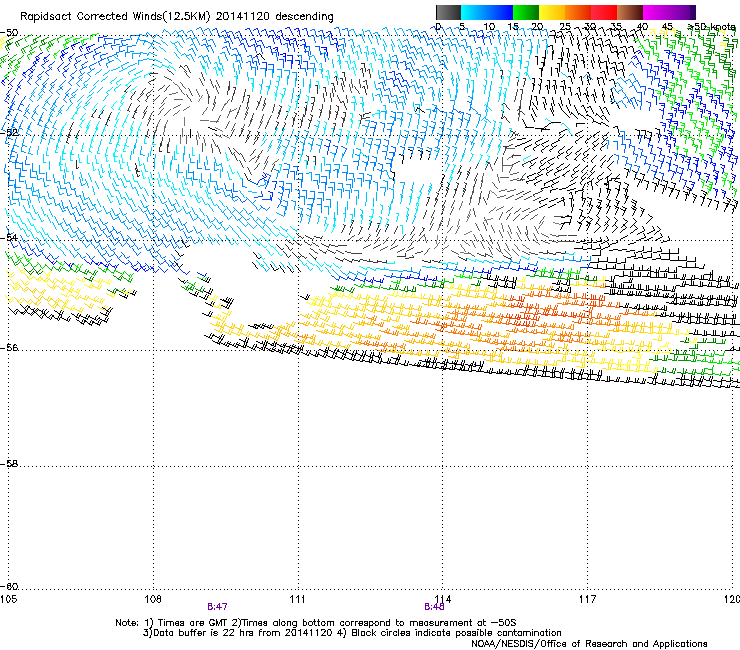Click the -52 latitude axis label

tap(9, 133)
